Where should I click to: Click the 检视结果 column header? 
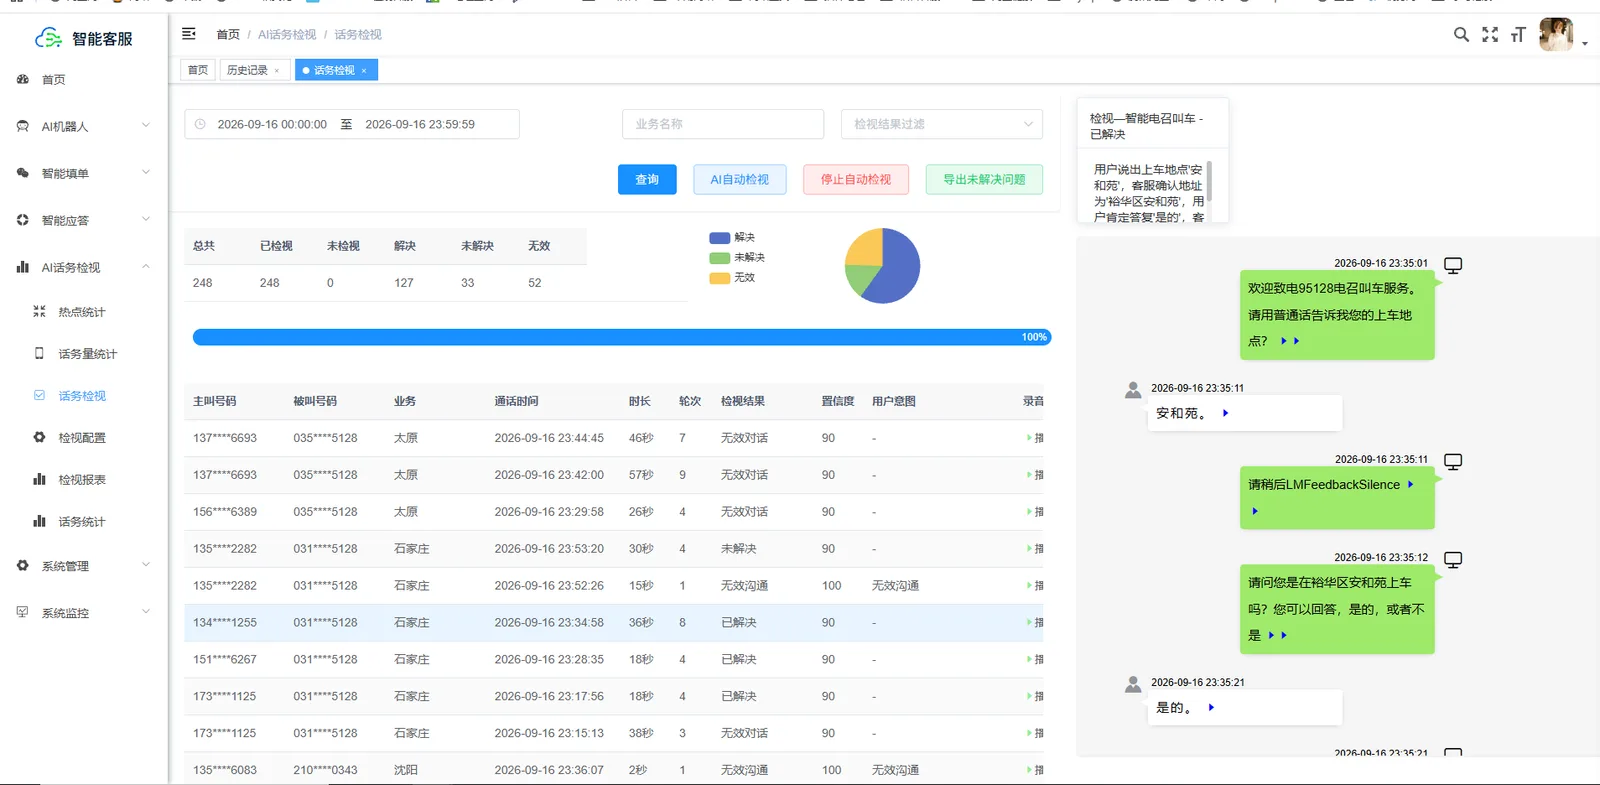(743, 401)
